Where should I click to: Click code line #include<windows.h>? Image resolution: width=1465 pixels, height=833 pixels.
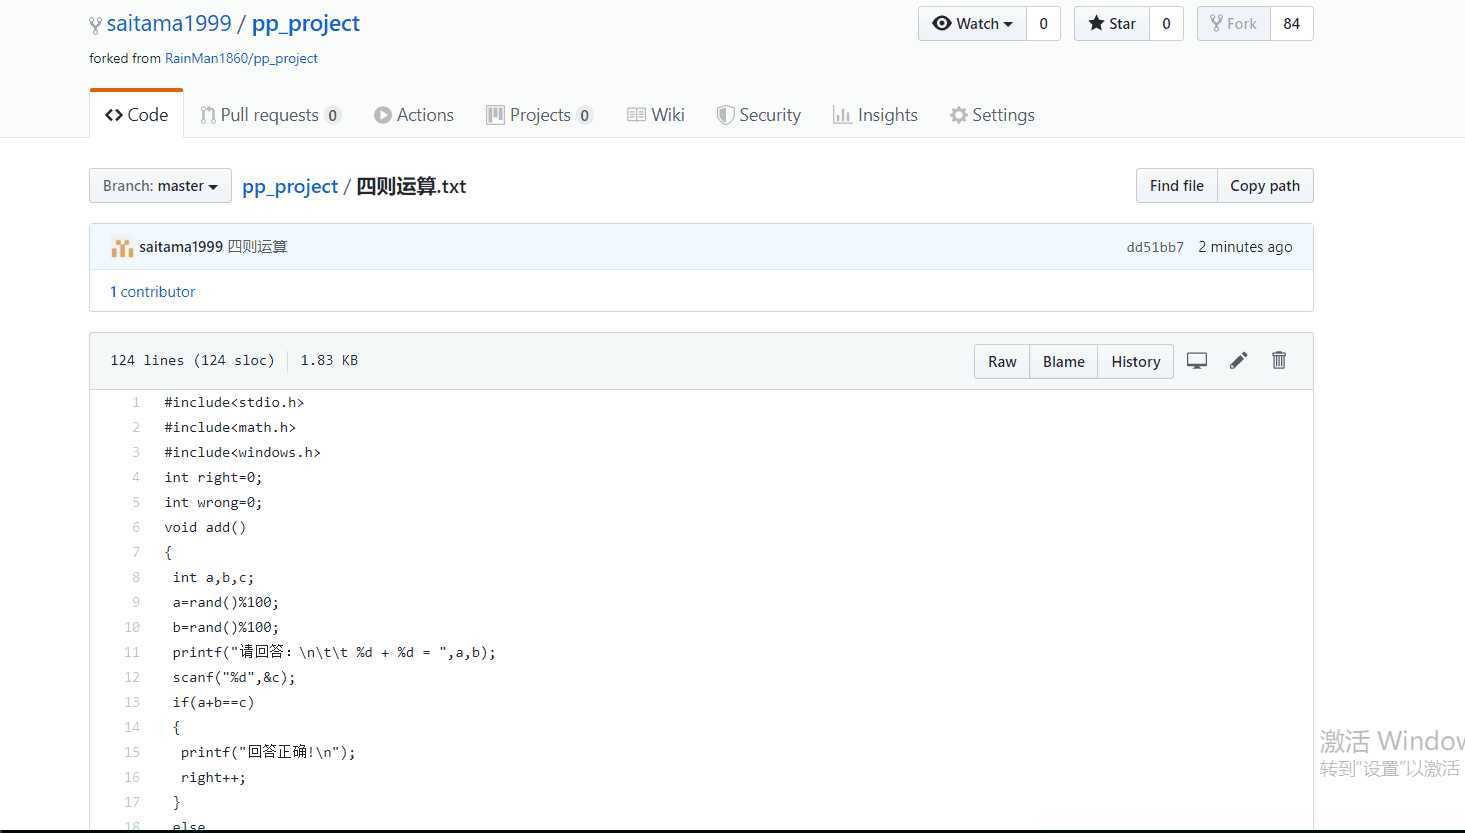(x=242, y=452)
